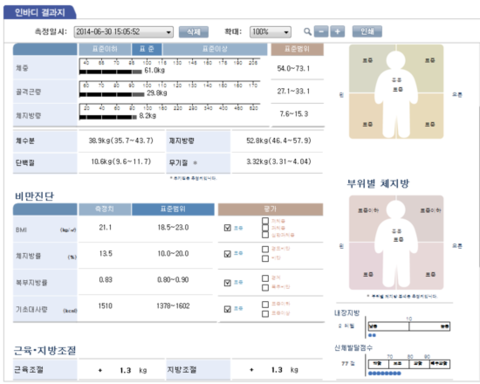Check the first unchecked BMI evaluation box

265,221
